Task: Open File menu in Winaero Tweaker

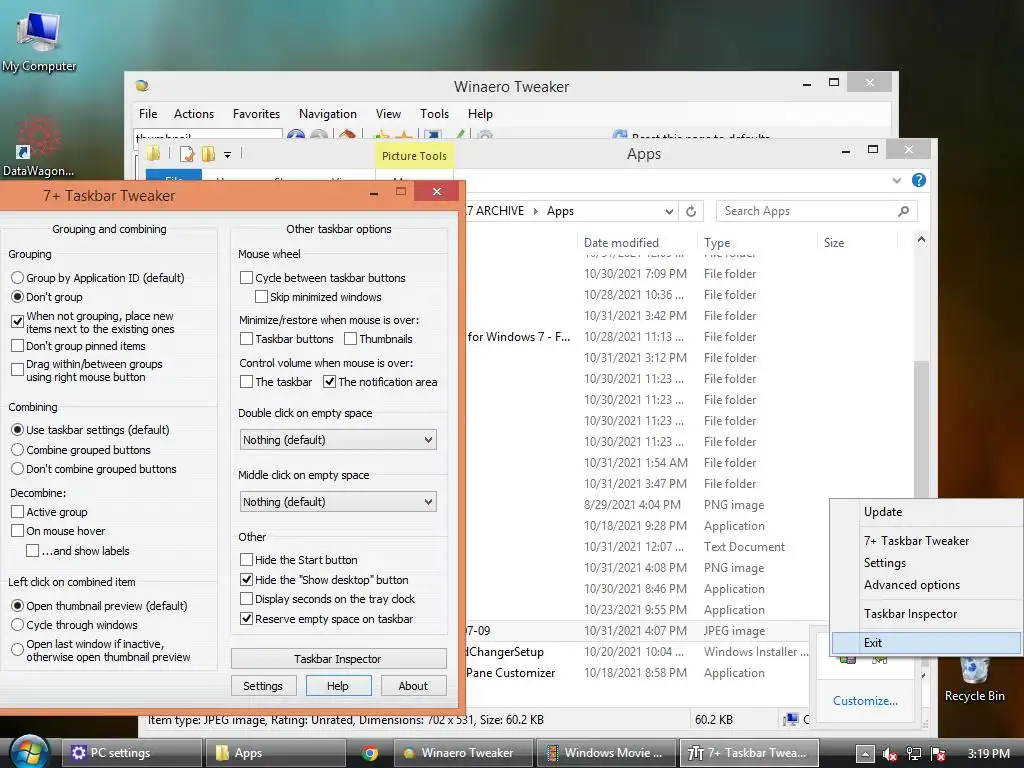Action: [148, 114]
